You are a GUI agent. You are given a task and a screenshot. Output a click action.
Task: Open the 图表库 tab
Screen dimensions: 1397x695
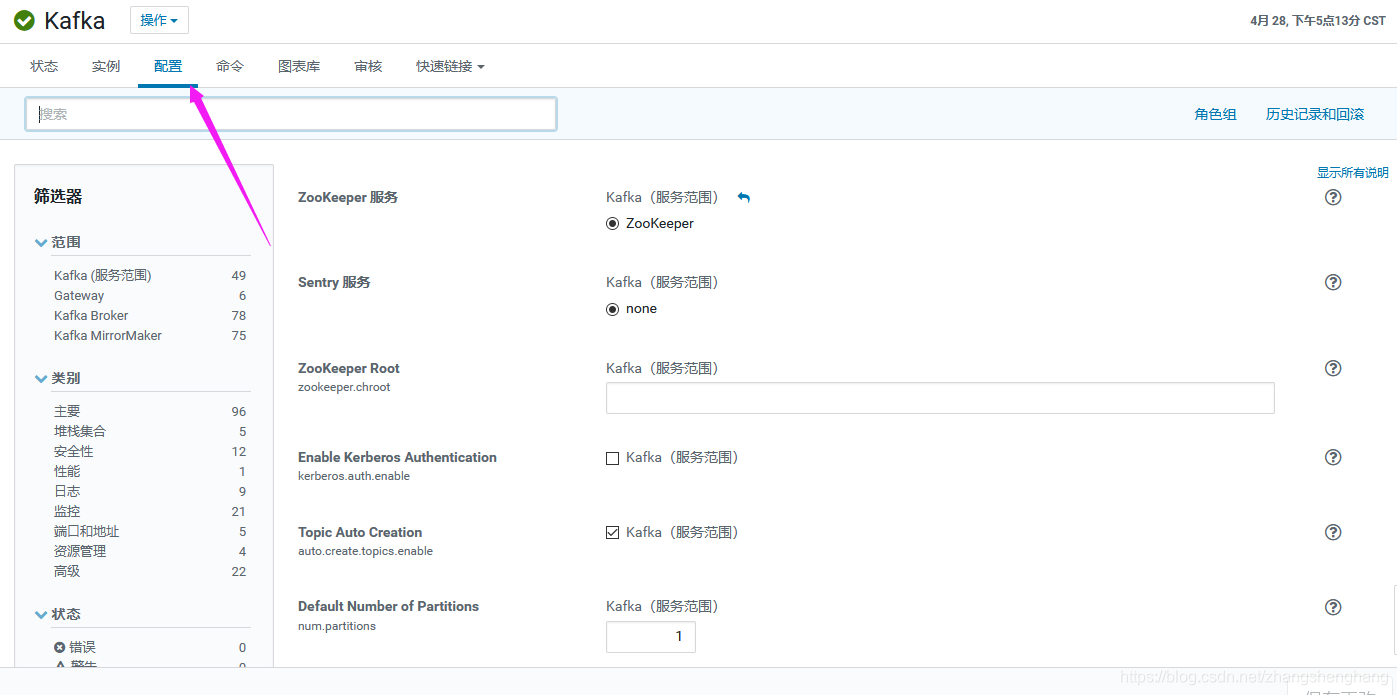[299, 66]
